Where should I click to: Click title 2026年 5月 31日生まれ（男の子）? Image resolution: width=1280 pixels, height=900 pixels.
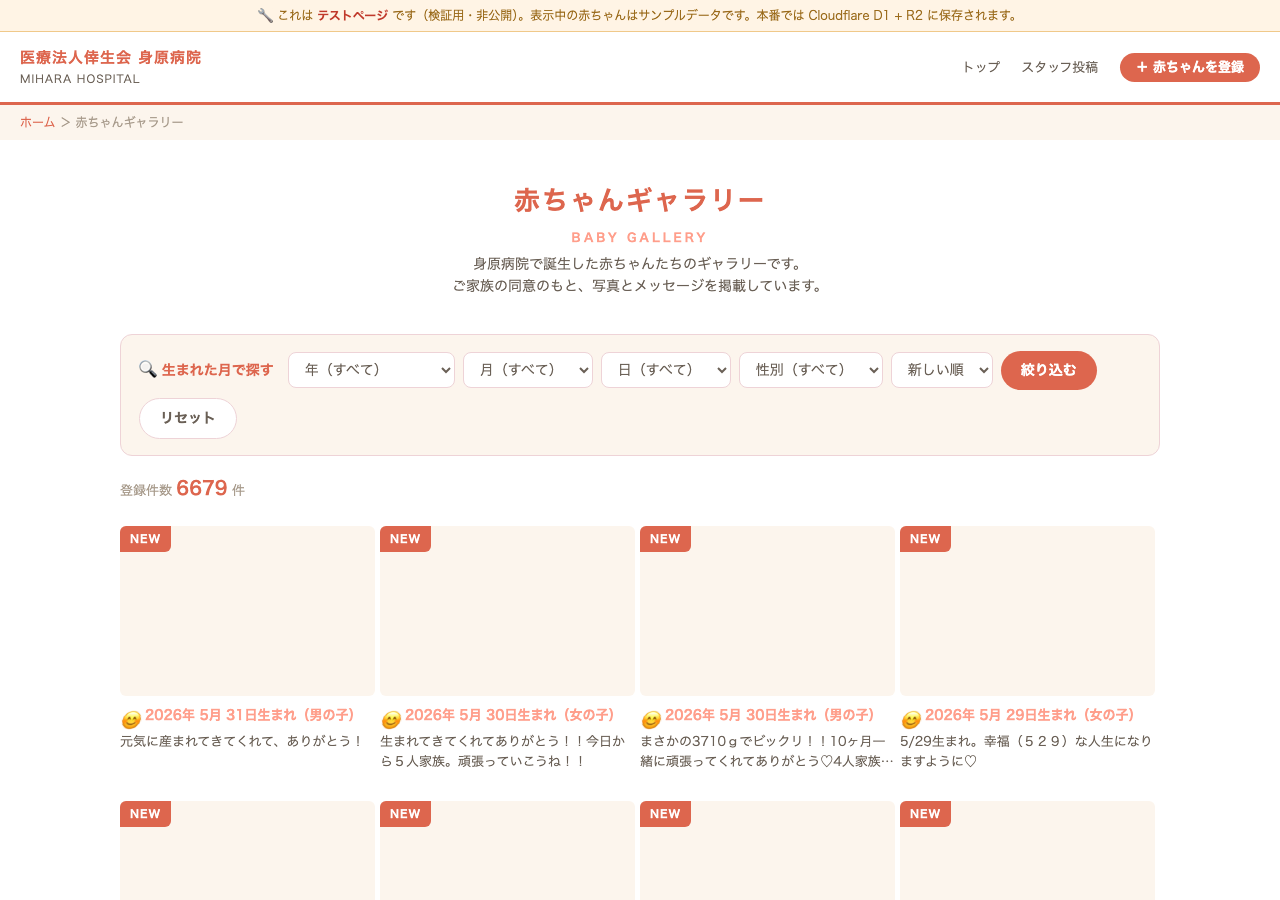[250, 715]
